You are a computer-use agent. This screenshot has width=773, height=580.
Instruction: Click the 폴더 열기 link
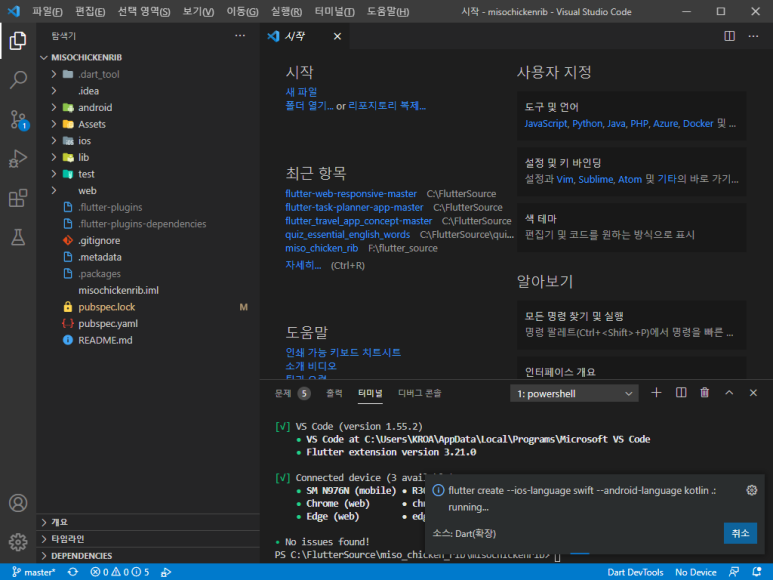(309, 105)
